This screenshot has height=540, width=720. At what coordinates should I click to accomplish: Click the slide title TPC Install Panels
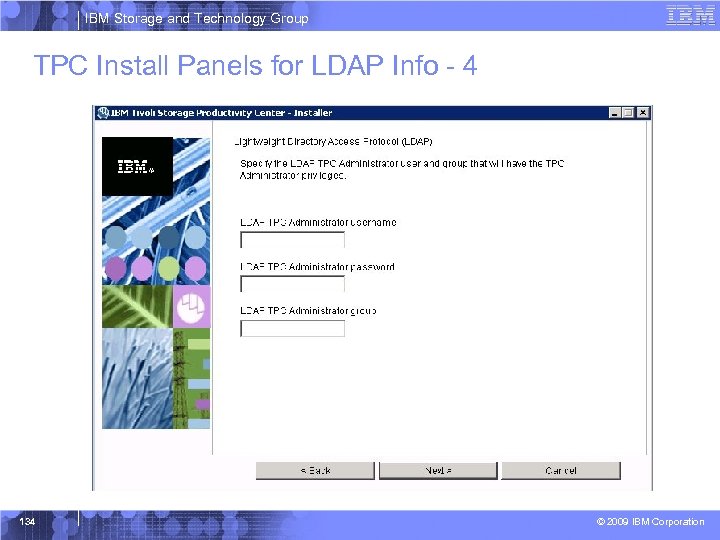tap(255, 65)
